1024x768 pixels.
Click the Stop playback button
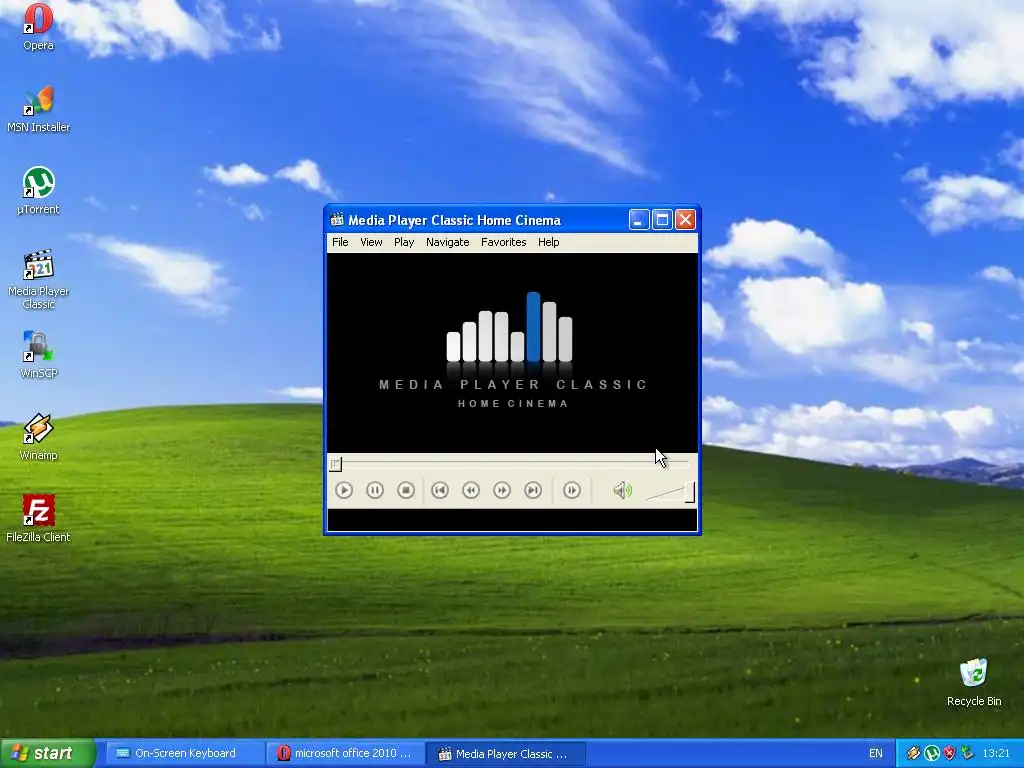coord(406,490)
